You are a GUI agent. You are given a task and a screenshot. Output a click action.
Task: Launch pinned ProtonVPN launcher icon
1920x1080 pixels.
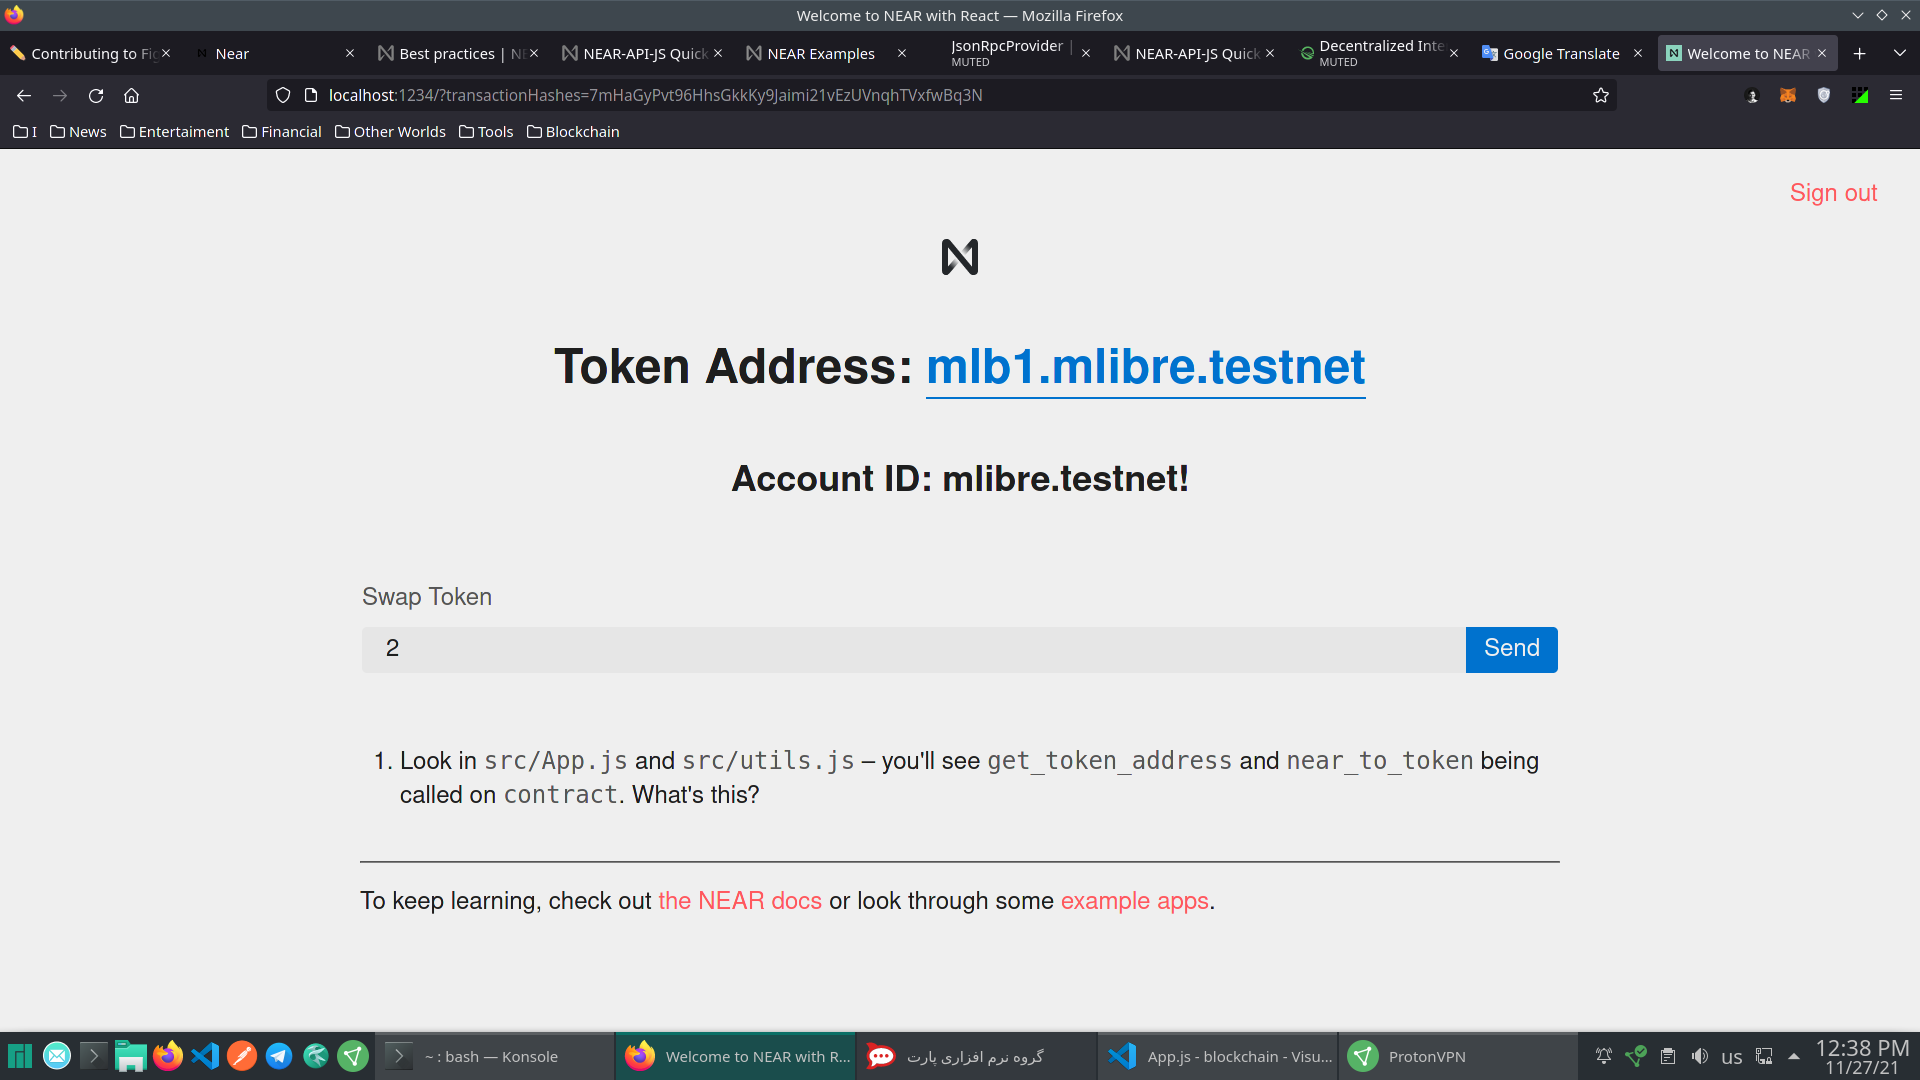(x=353, y=1056)
